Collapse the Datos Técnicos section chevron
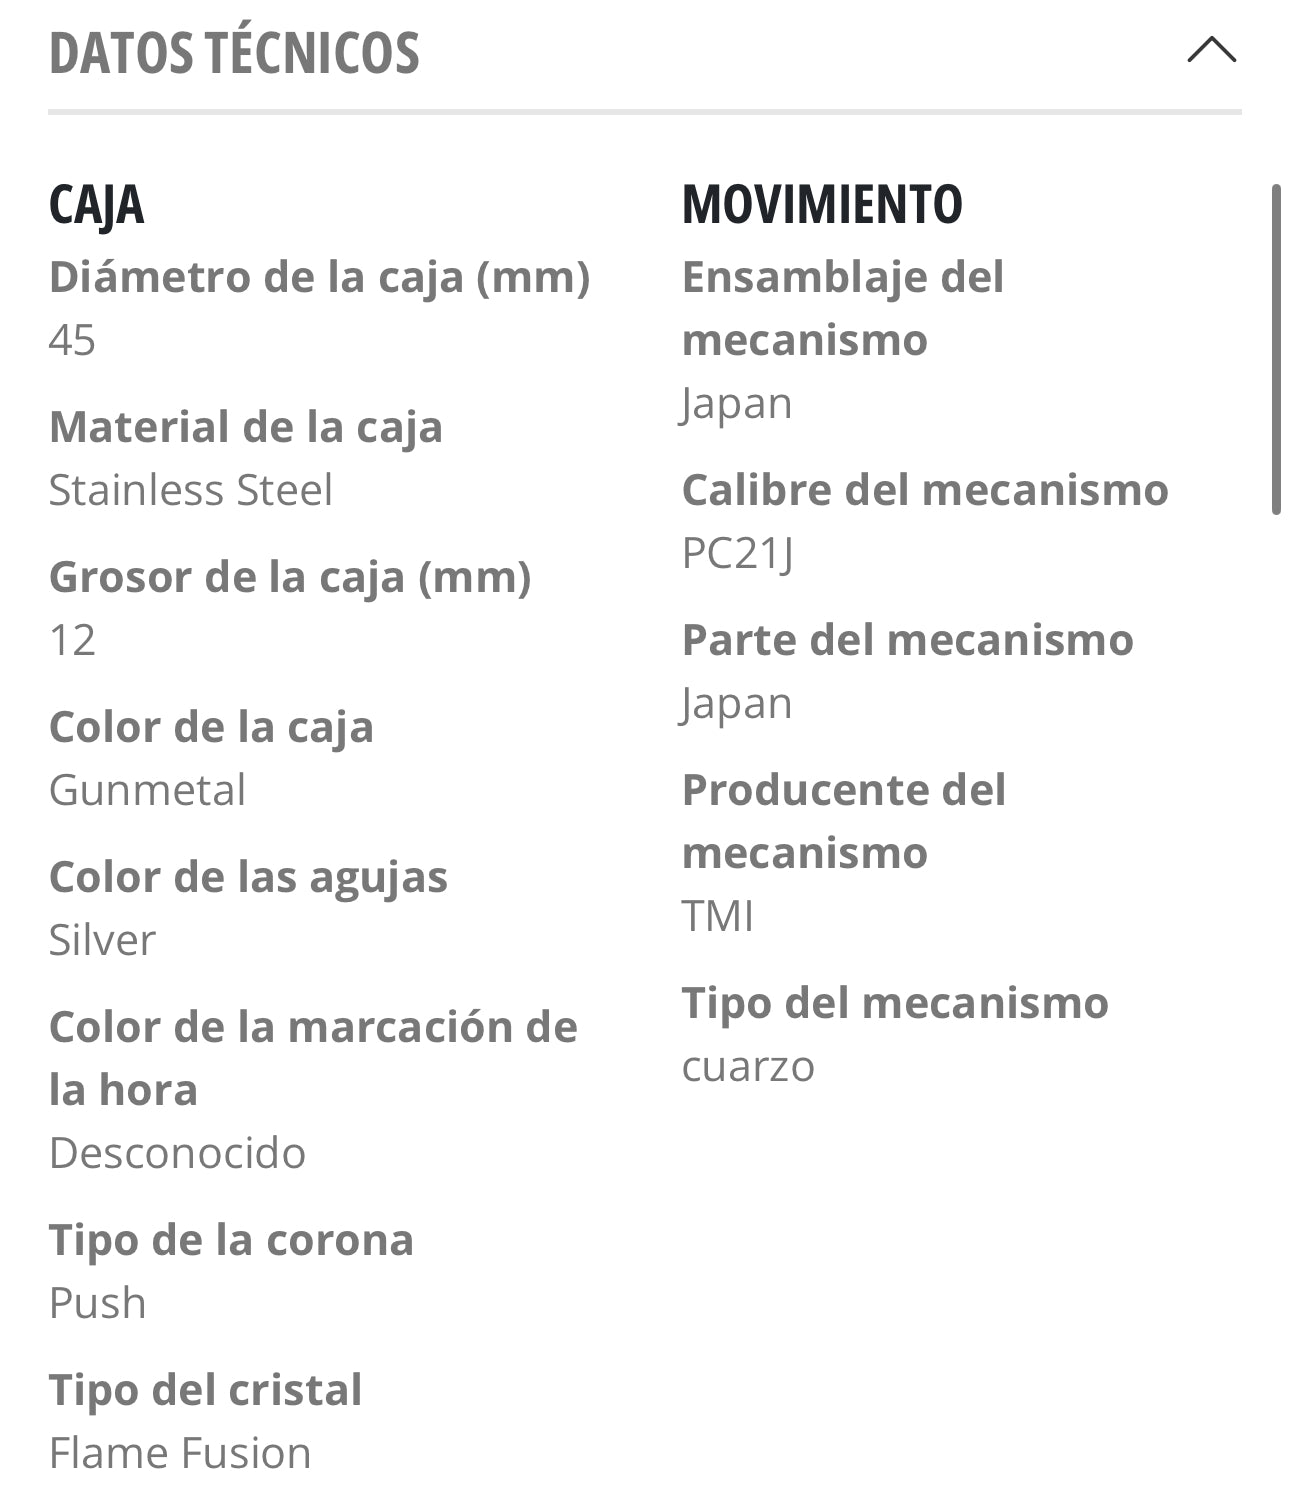Image resolution: width=1290 pixels, height=1510 pixels. pyautogui.click(x=1211, y=51)
